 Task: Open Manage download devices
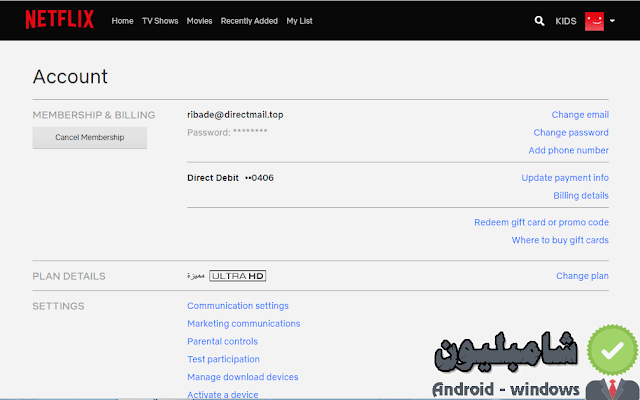point(243,377)
